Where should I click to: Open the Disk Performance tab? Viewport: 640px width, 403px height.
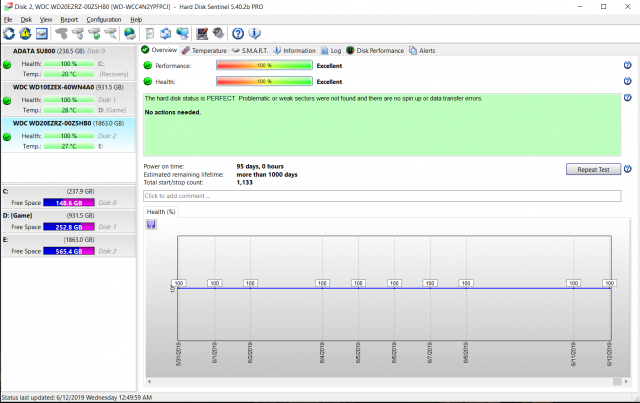coord(376,49)
